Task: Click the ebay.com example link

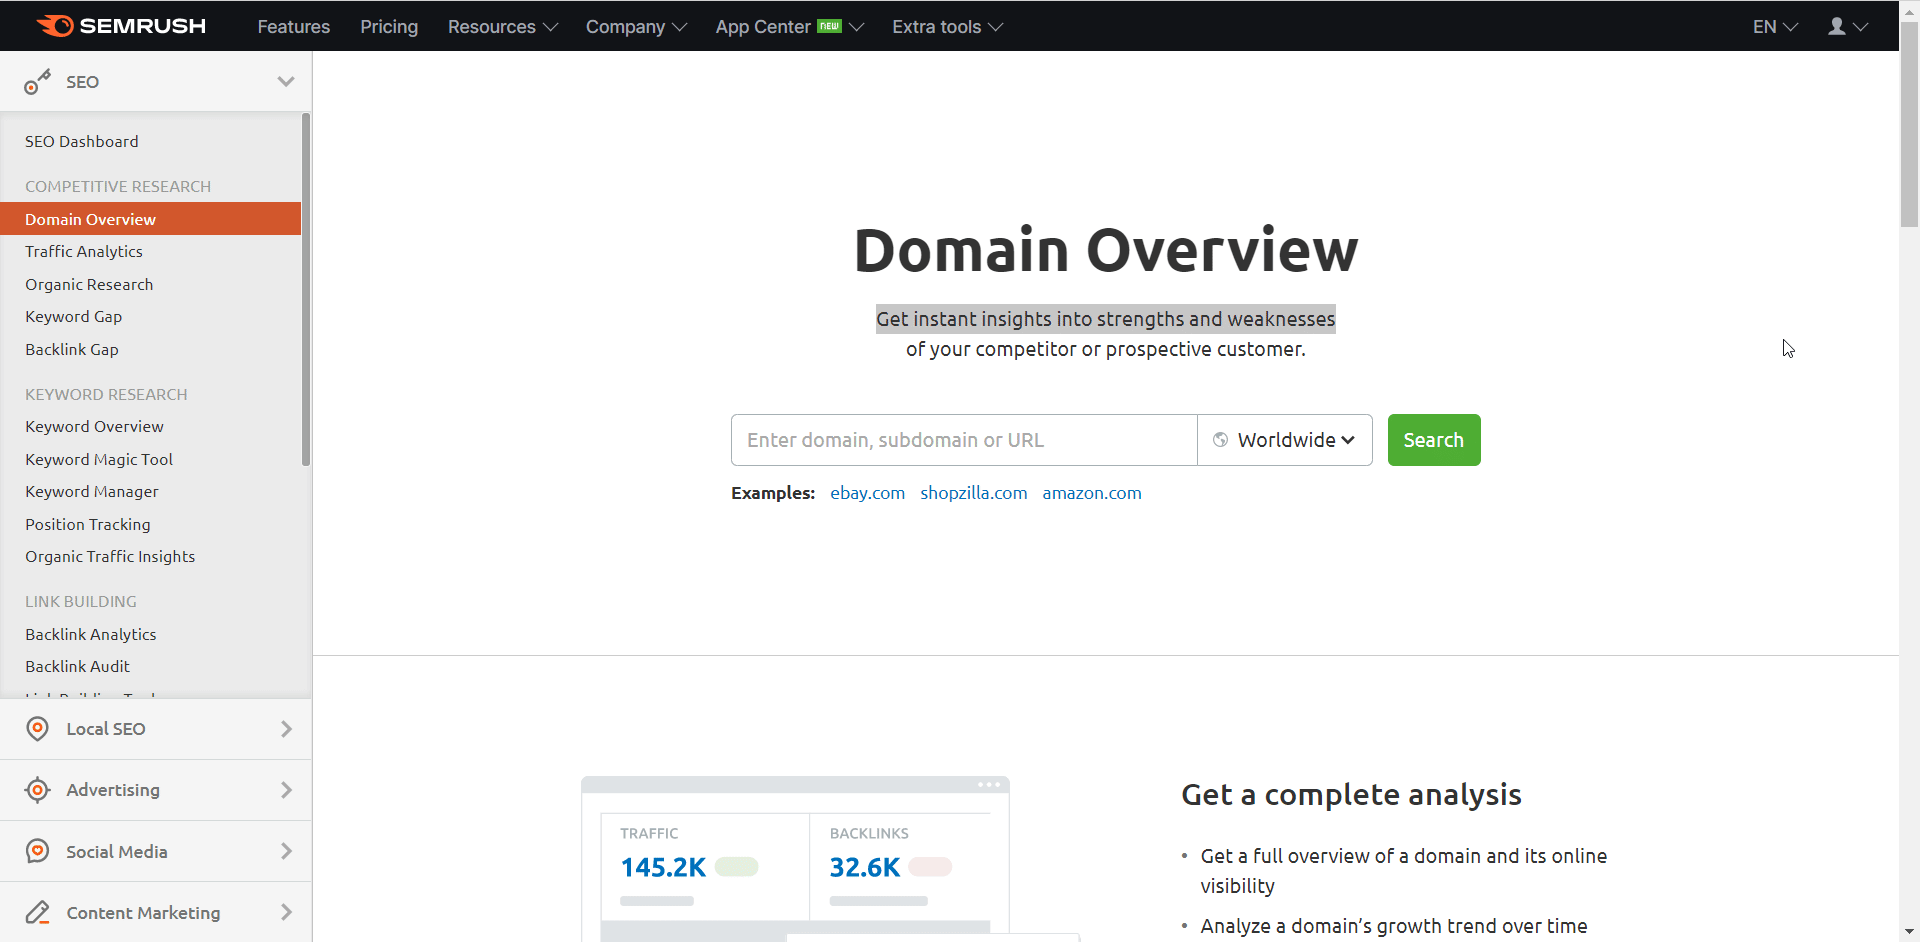Action: (867, 493)
